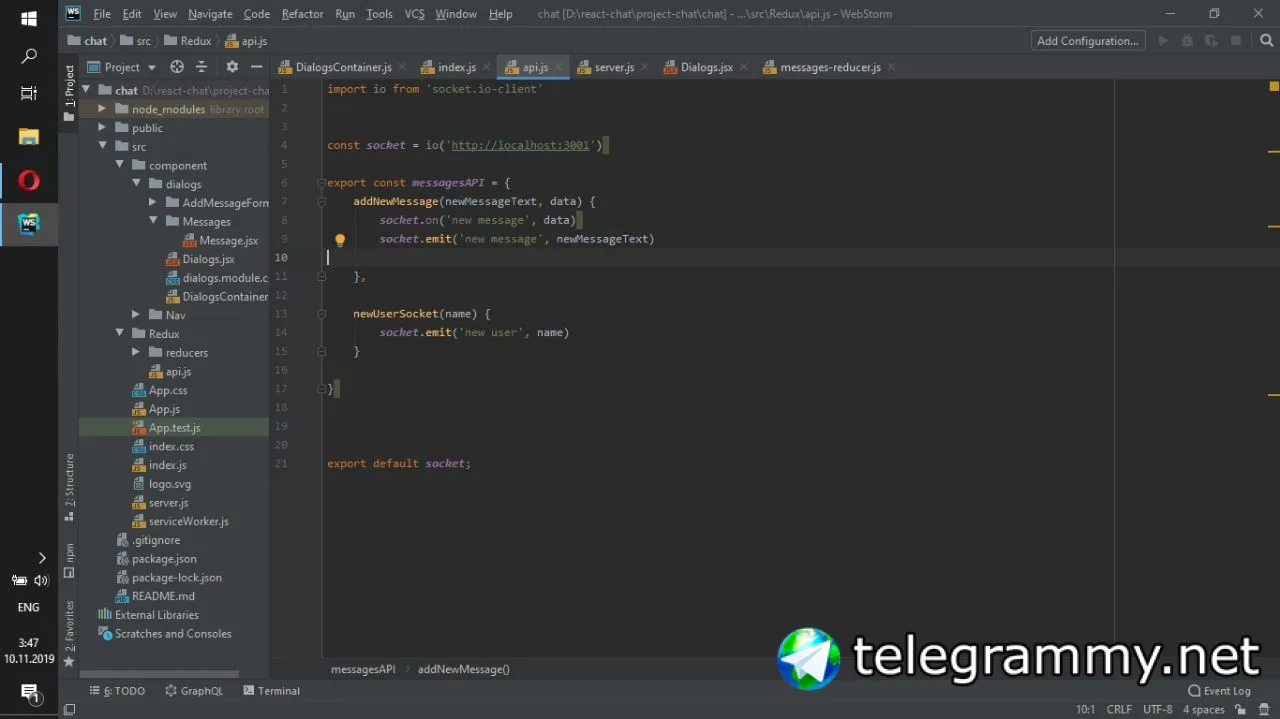Switch to the server.js editor tab
Screen dimensions: 1280x719
(x=614, y=67)
